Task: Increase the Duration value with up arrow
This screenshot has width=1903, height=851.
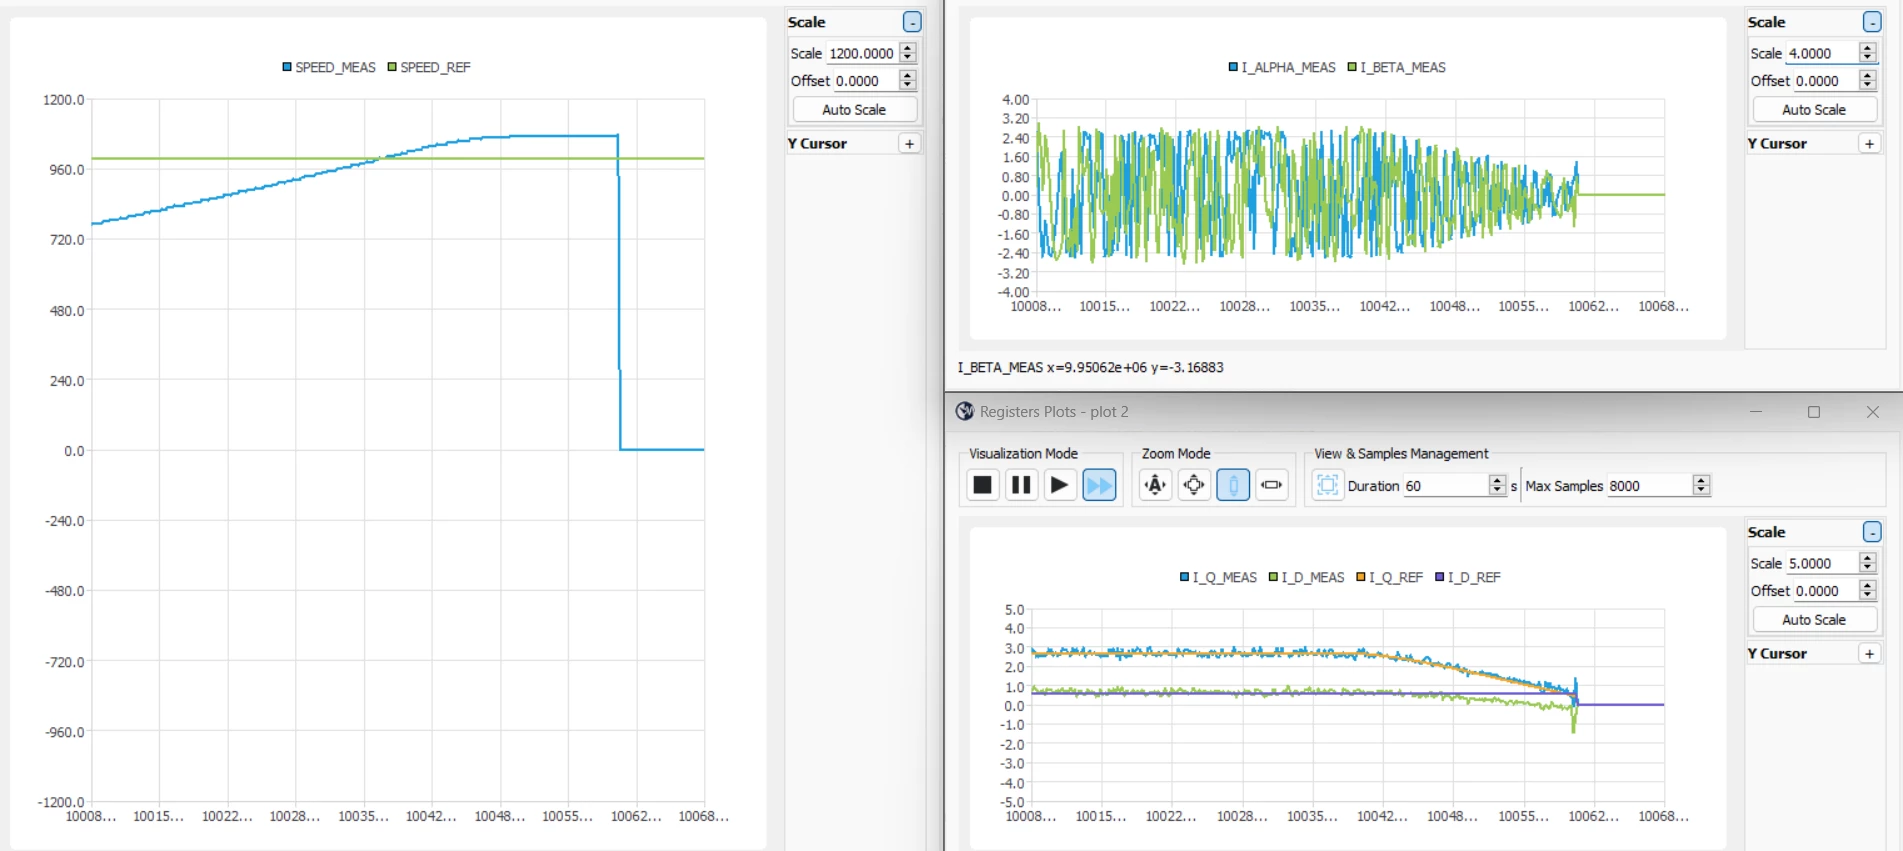Action: click(1497, 480)
